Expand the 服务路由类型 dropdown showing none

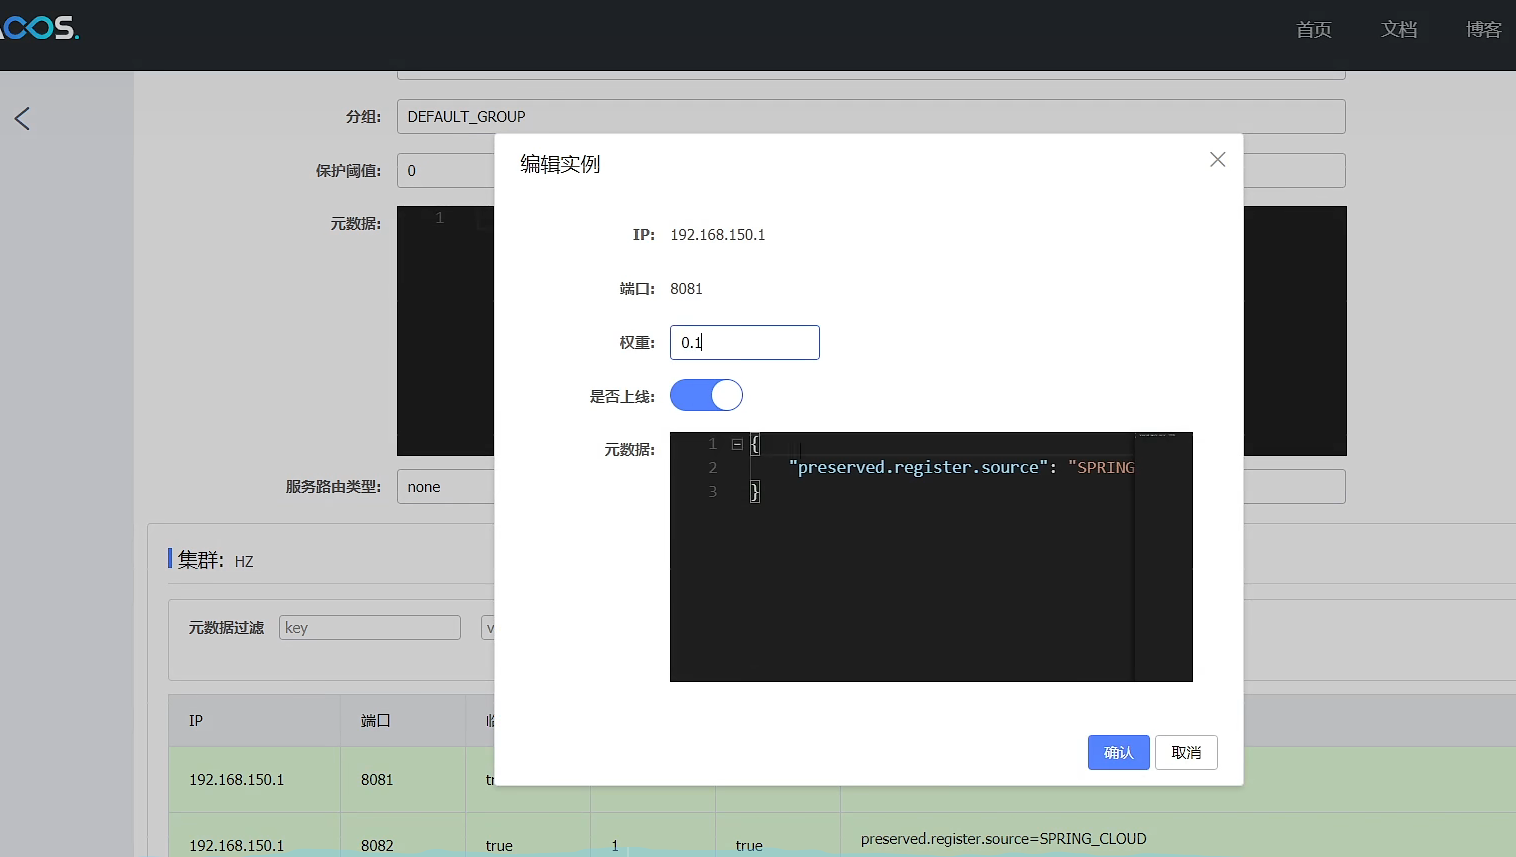coord(445,487)
